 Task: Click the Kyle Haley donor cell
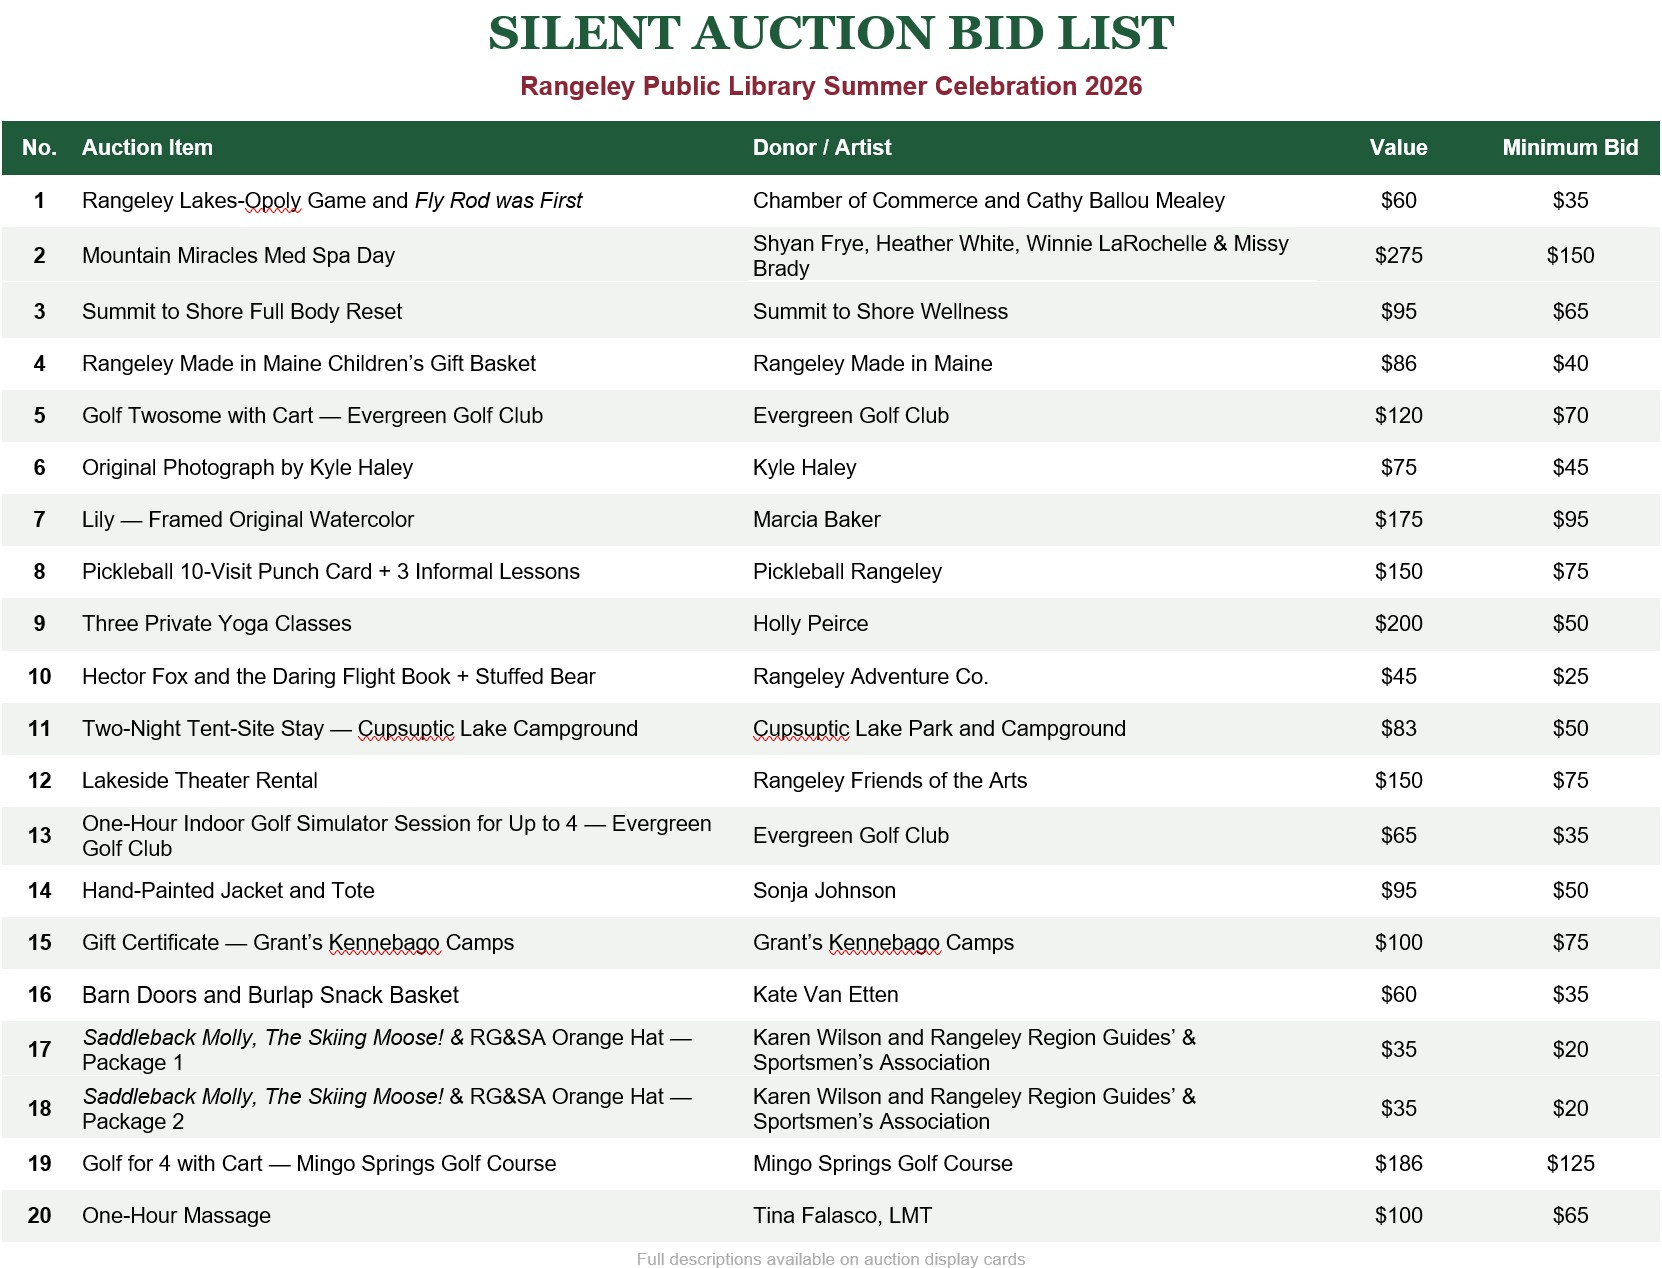coord(805,468)
